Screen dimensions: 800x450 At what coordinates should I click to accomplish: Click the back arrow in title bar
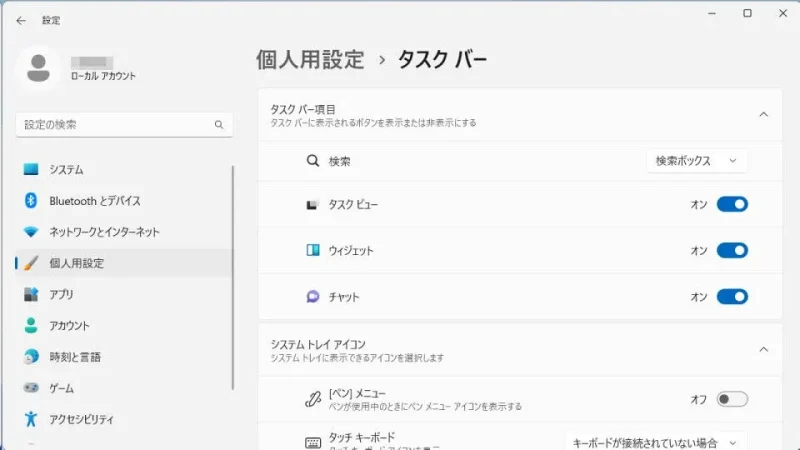click(x=21, y=20)
